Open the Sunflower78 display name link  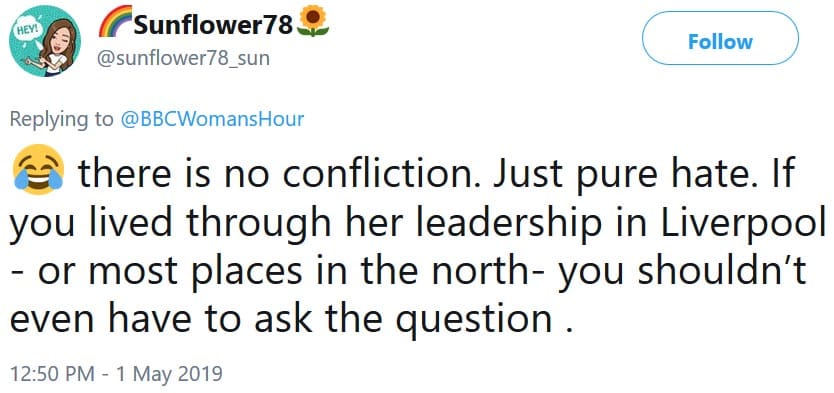coord(213,24)
